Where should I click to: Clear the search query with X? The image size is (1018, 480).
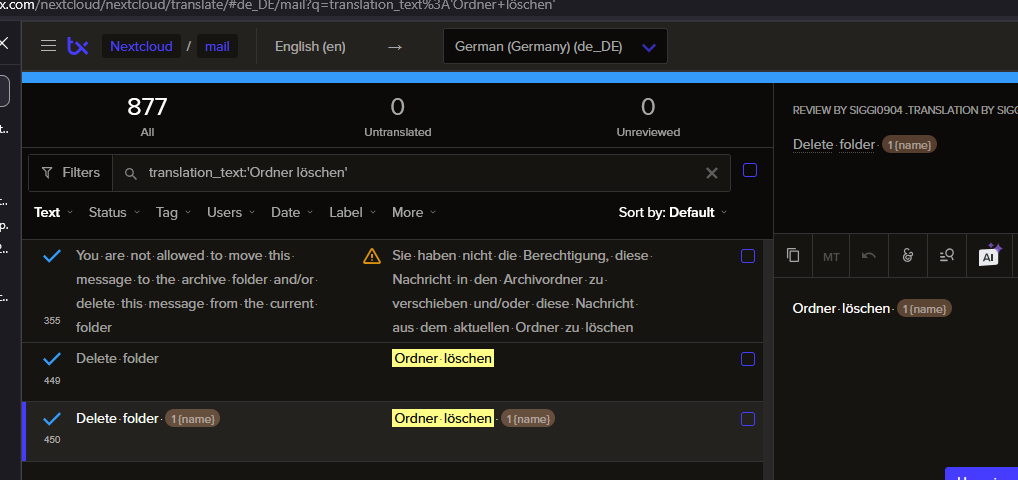712,173
